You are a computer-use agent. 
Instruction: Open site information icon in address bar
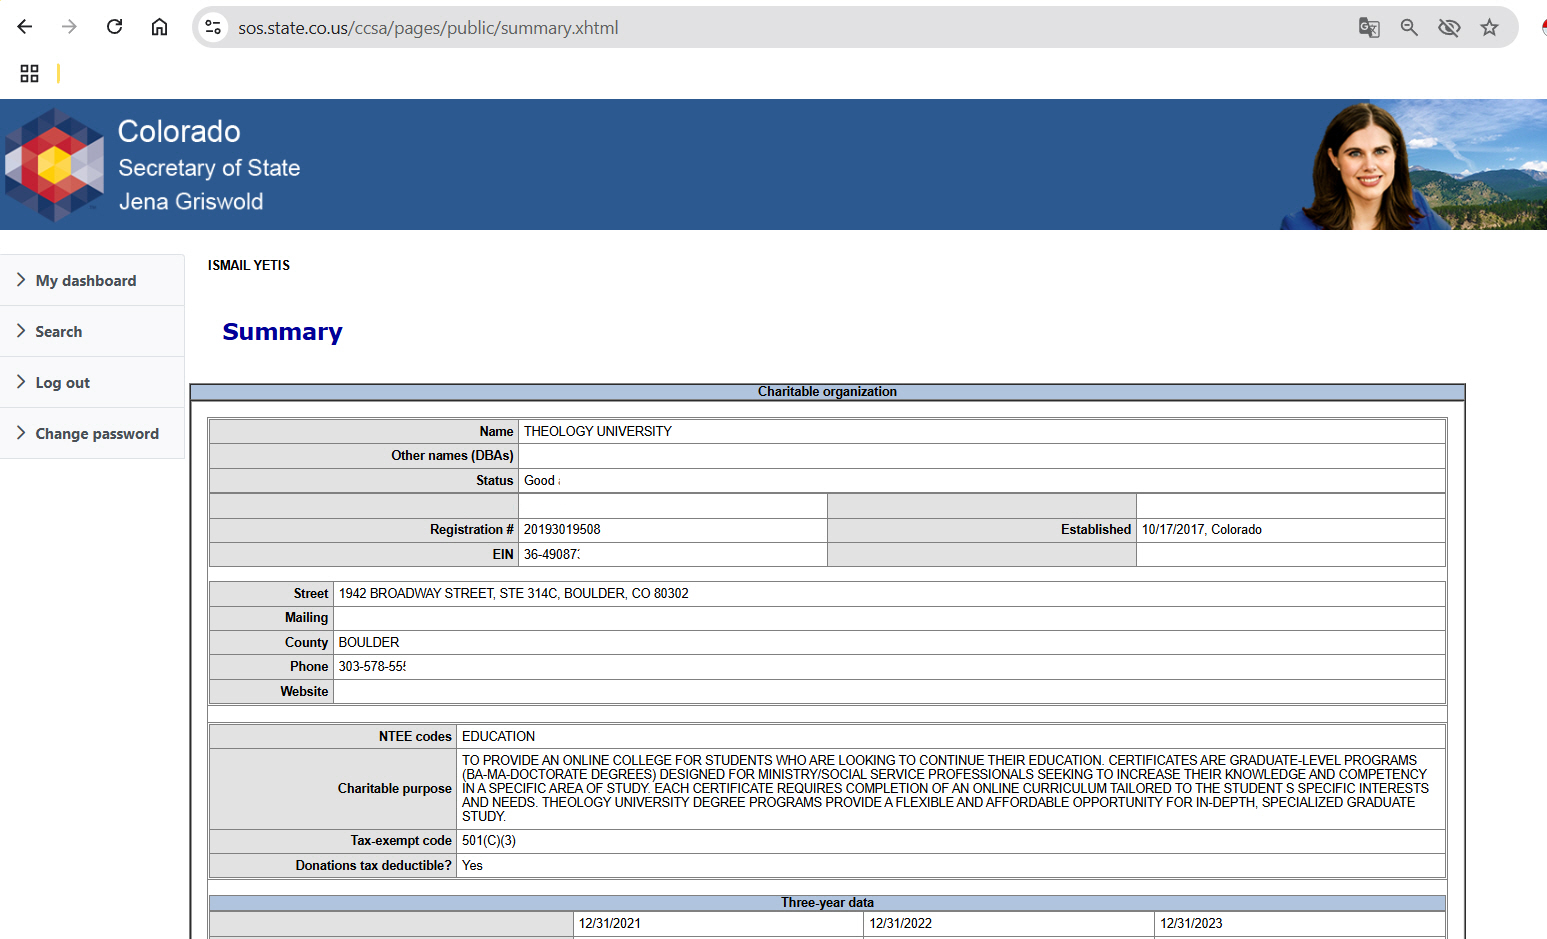(213, 28)
